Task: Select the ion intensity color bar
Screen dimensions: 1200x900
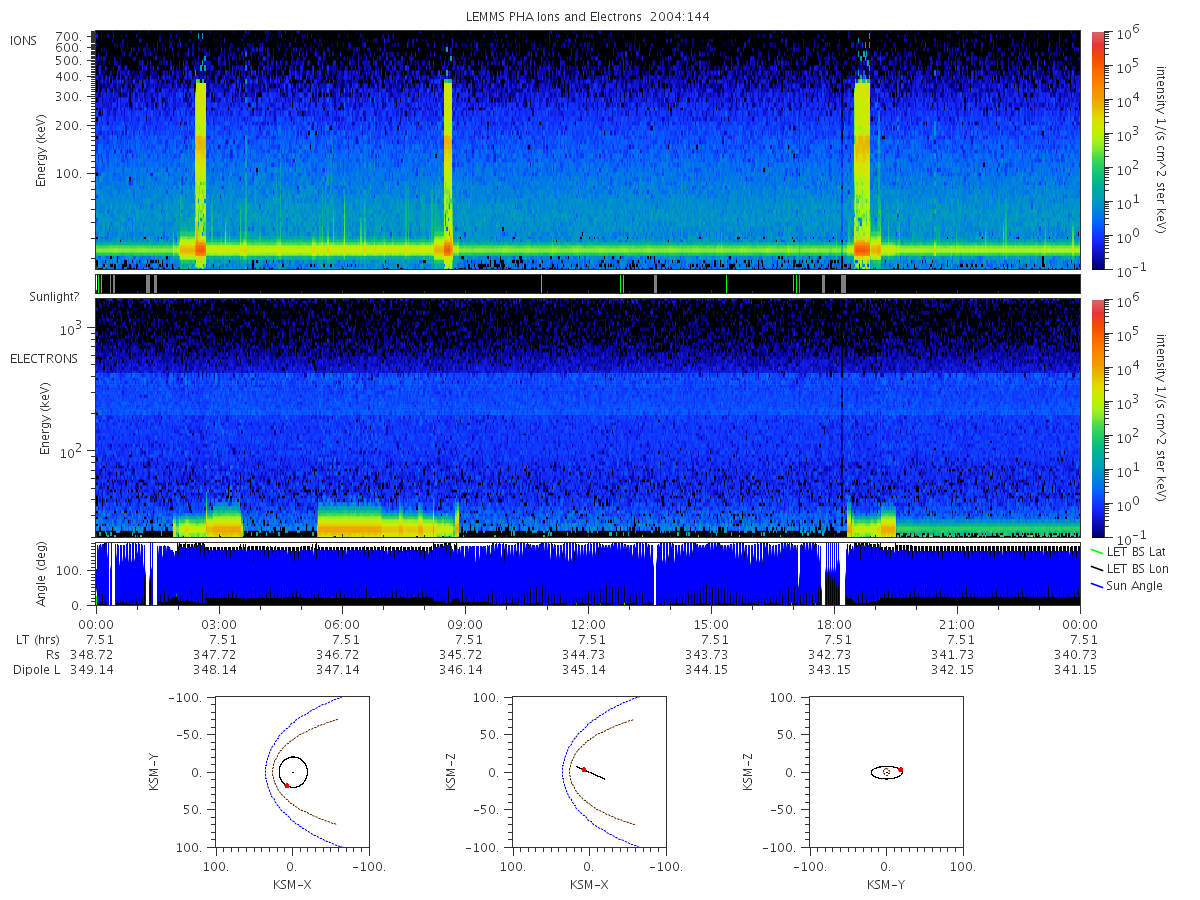Action: point(1098,150)
